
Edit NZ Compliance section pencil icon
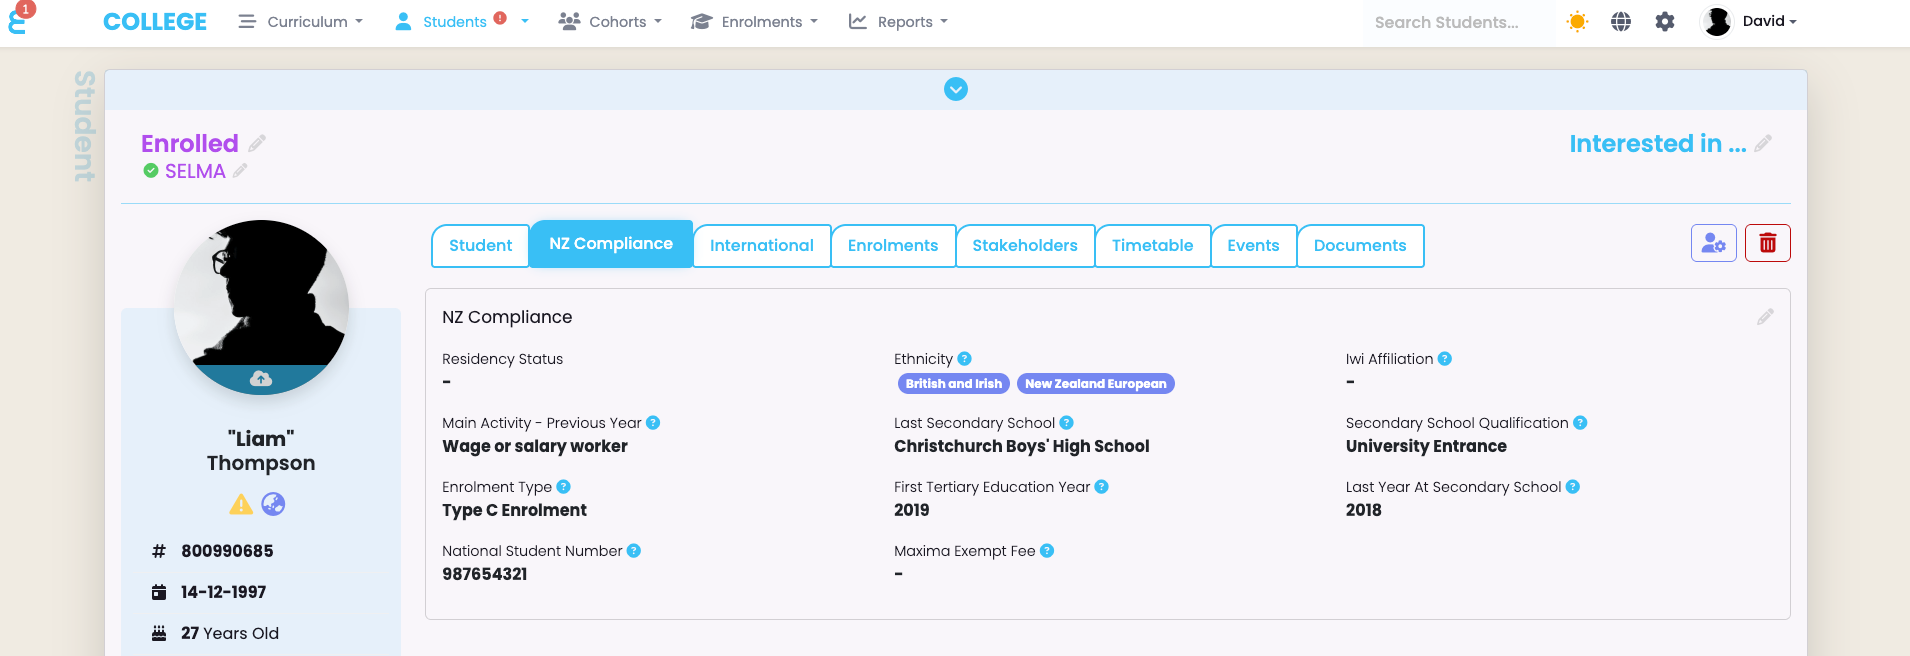tap(1766, 317)
